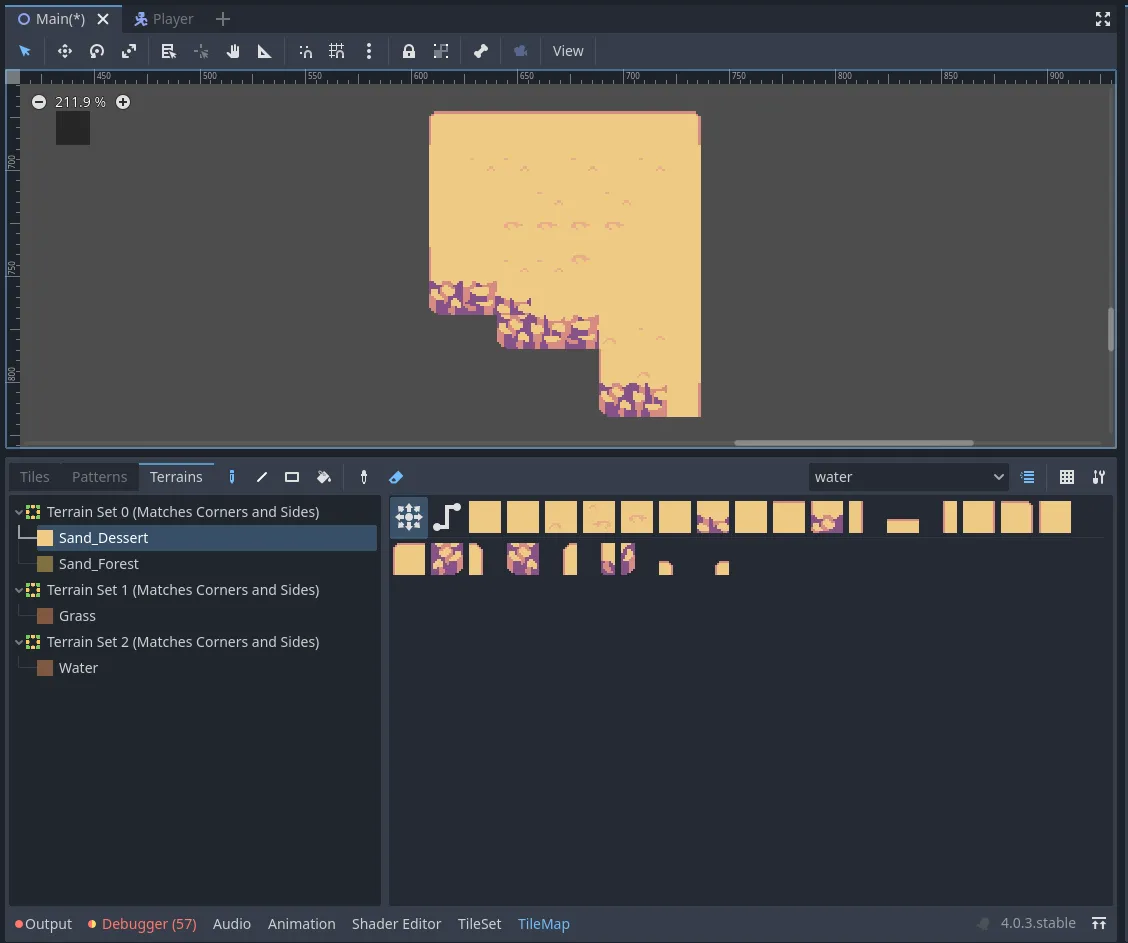The height and width of the screenshot is (943, 1128).
Task: Open TileMap options sliders menu
Action: [x=1099, y=477]
